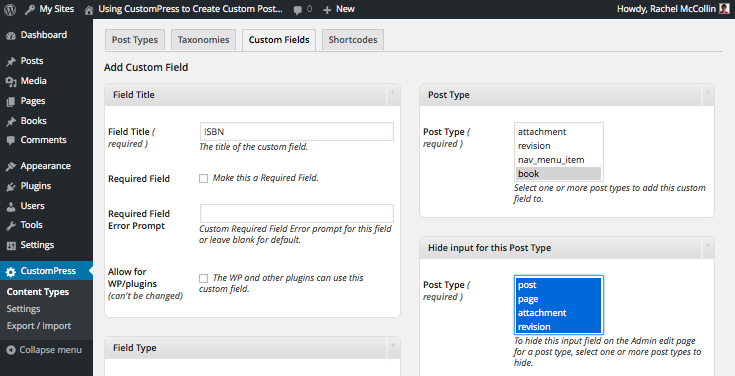735x376 pixels.
Task: Click Rachel McCollin's avatar thumbnail
Action: 725,9
